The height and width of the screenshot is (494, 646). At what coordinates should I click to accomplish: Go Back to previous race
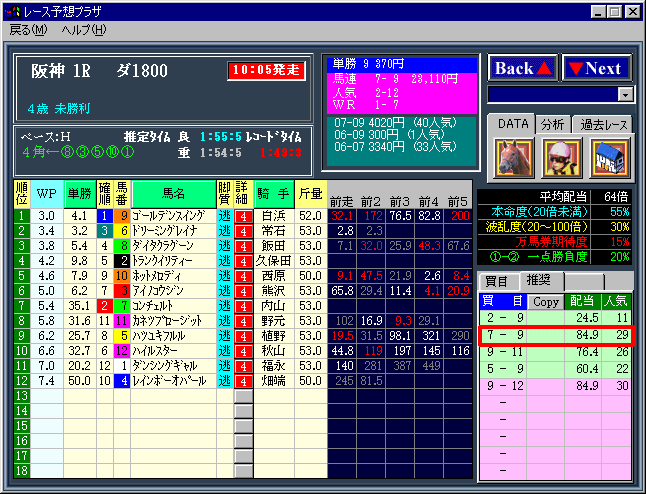pos(521,68)
